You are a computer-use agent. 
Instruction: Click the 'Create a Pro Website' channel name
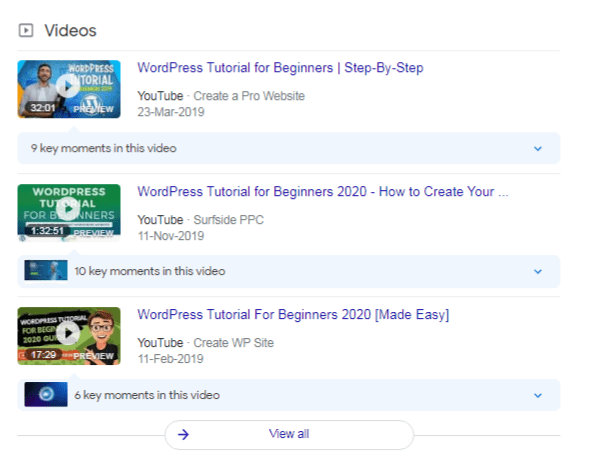(x=249, y=96)
